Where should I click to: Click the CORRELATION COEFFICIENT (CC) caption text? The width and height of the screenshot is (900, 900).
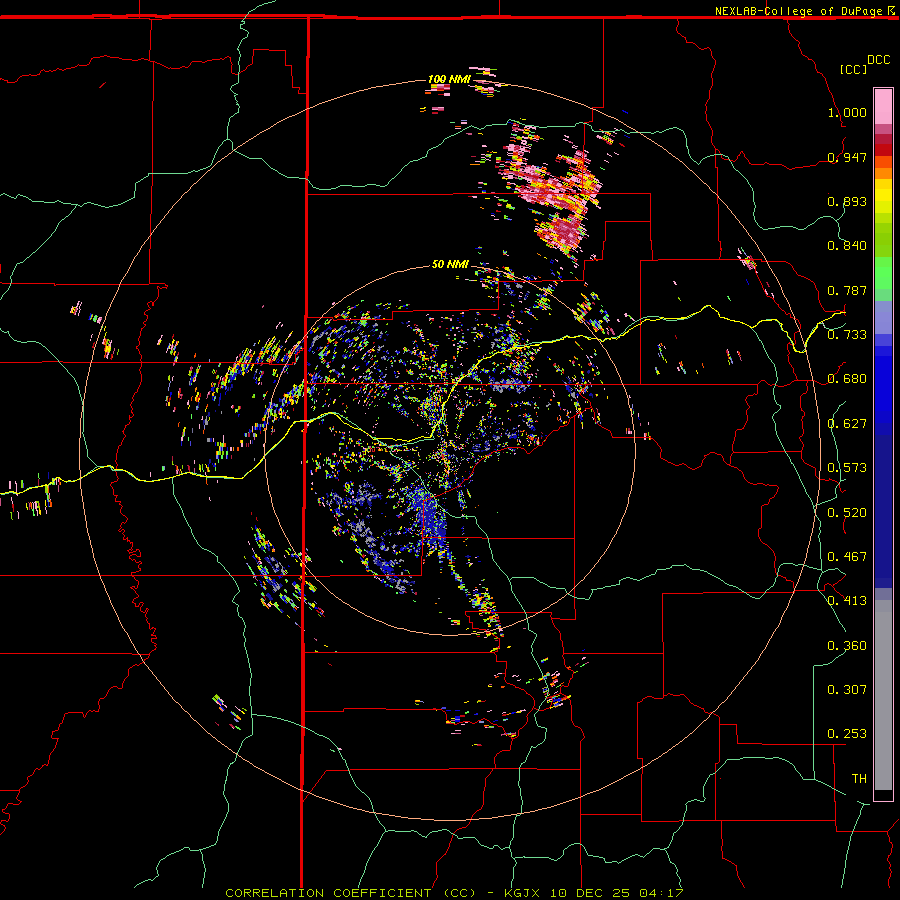point(350,893)
